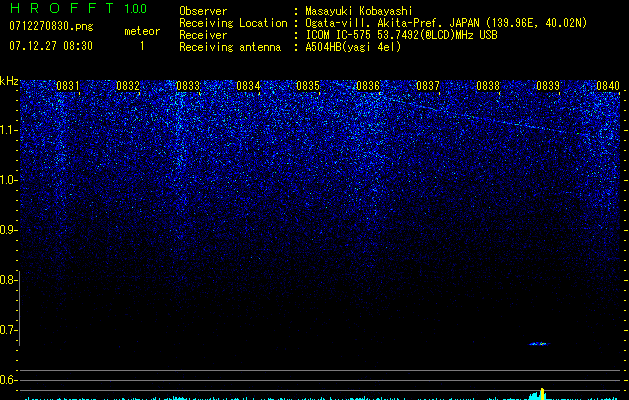Viewport: 629px width, 400px height.
Task: Click the 0840 time marker
Action: 608,86
